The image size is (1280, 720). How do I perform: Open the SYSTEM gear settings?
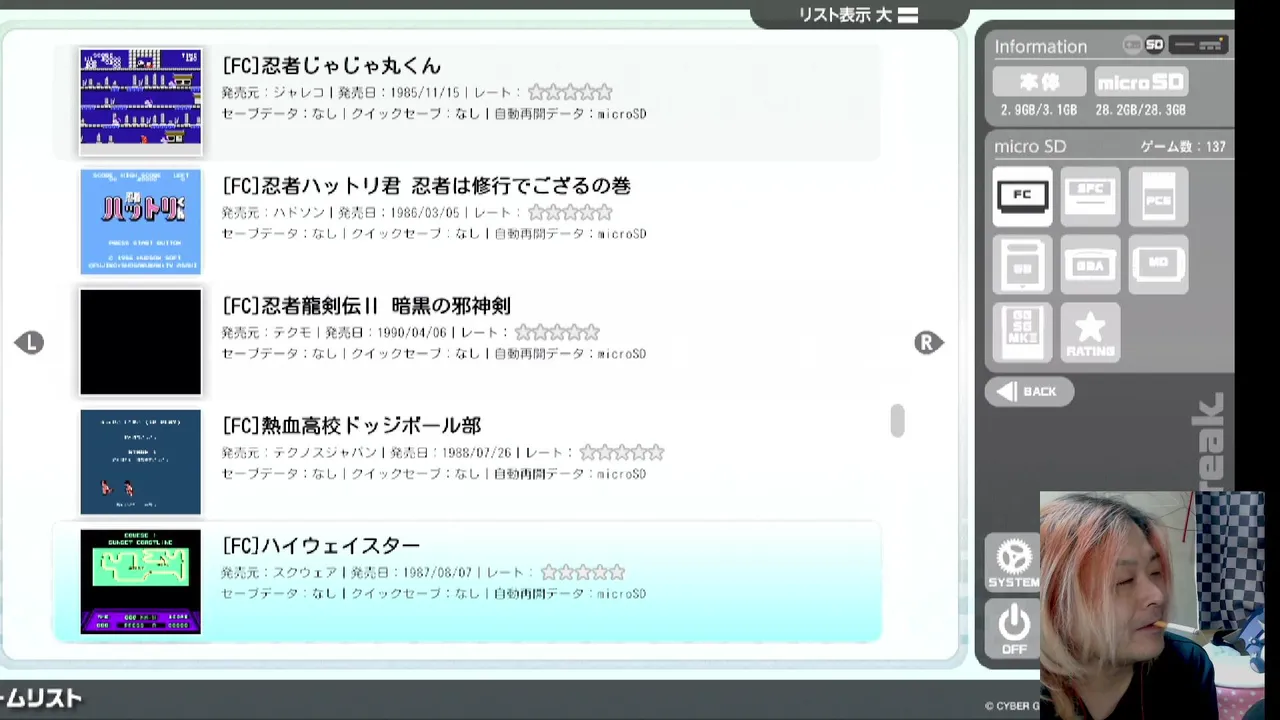(1013, 562)
